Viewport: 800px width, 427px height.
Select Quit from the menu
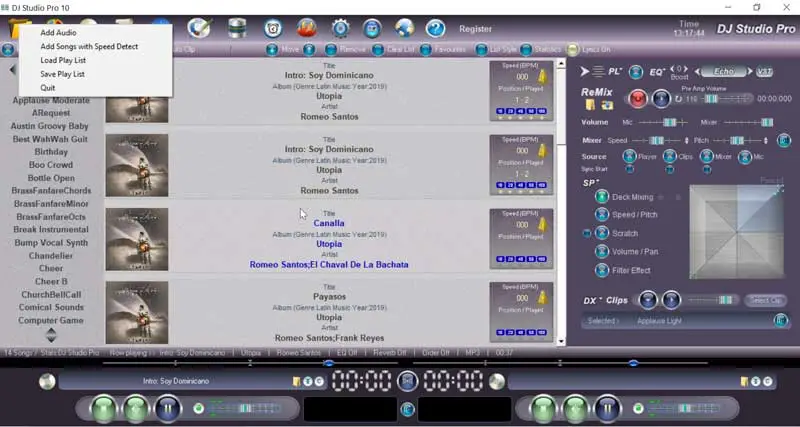point(47,88)
